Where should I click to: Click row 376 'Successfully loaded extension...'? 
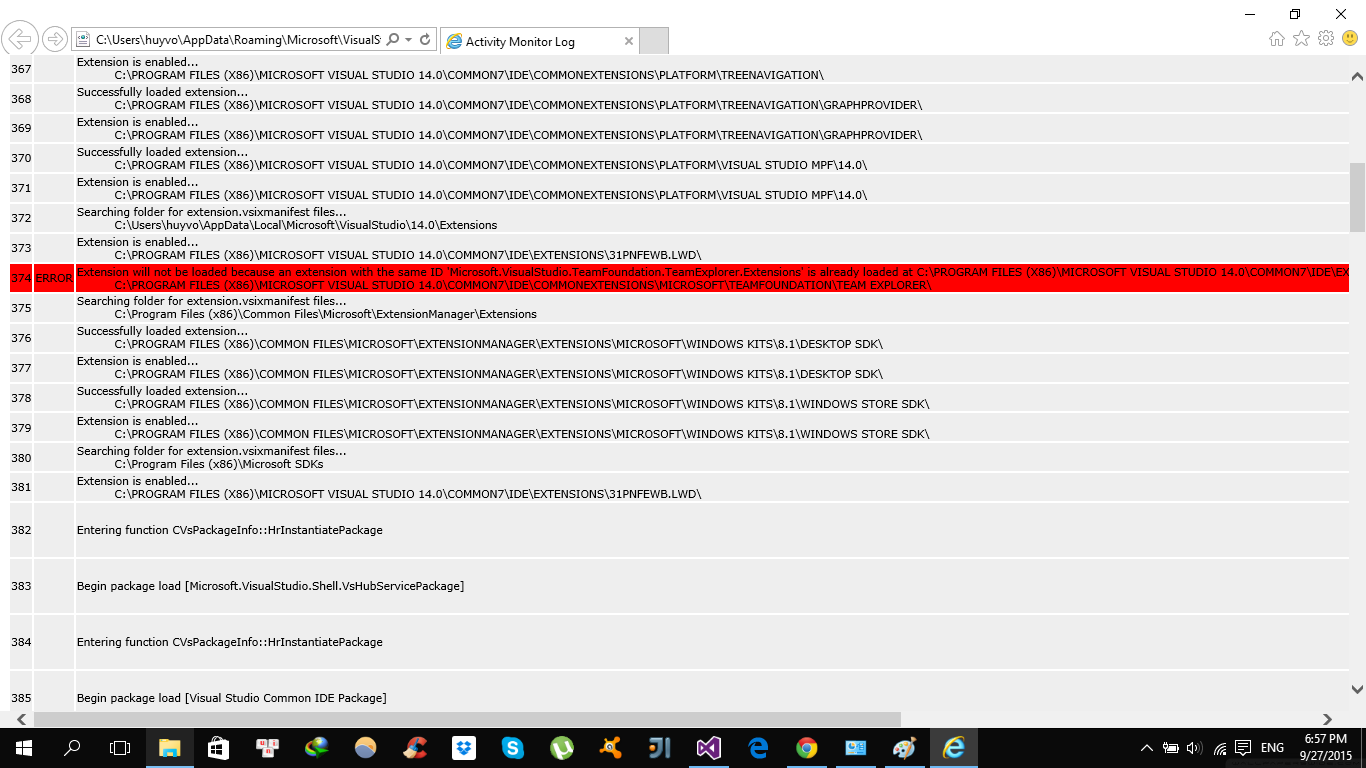pyautogui.click(x=162, y=331)
